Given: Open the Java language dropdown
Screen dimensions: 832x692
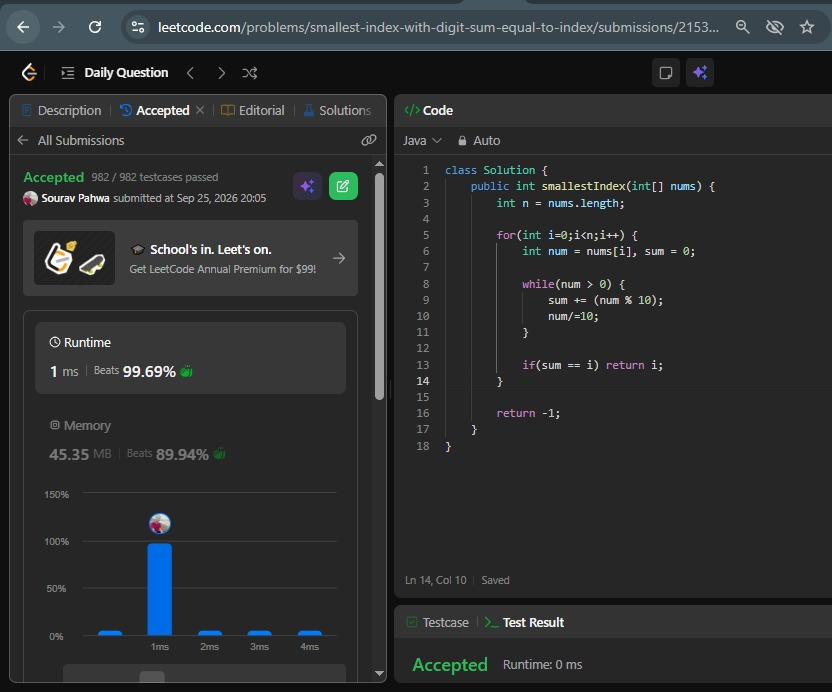Looking at the screenshot, I should coord(422,141).
